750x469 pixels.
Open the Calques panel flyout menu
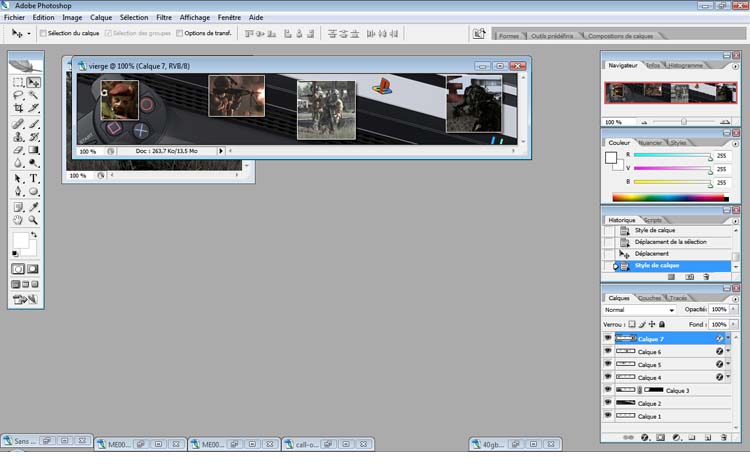(x=735, y=299)
